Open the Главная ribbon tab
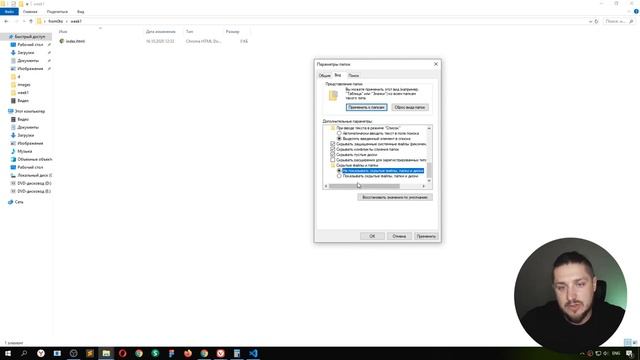The image size is (640, 360). [x=30, y=11]
